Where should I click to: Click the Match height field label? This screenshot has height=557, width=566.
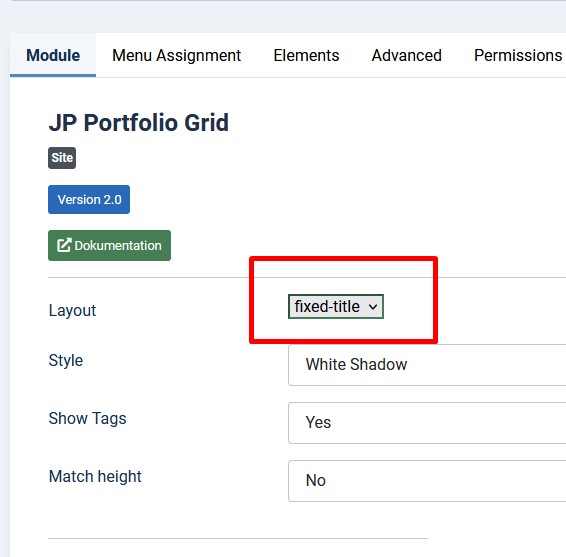click(x=95, y=477)
